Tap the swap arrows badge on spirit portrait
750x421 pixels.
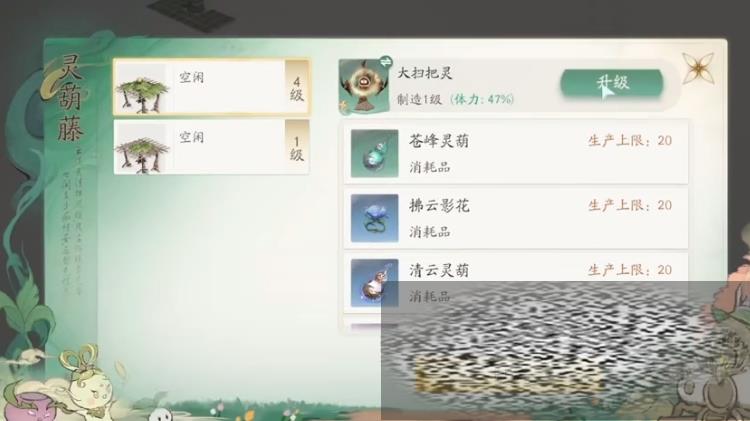pos(385,62)
